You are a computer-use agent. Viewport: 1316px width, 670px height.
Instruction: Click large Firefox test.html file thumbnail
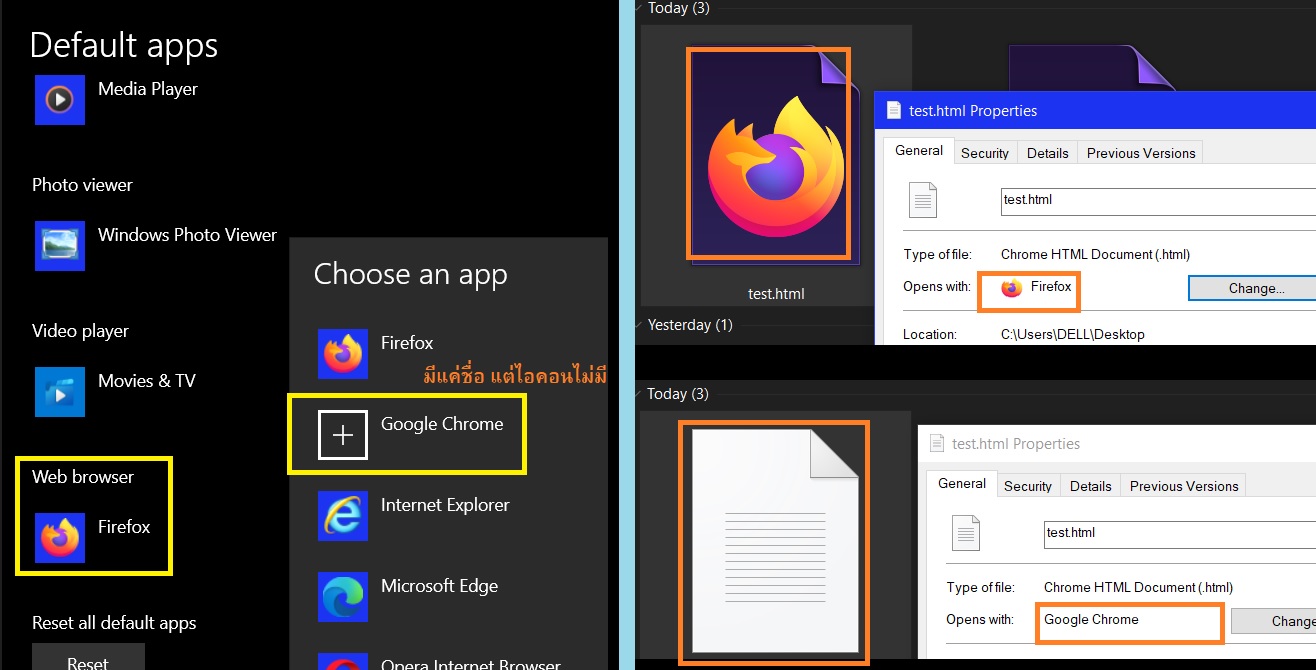click(x=775, y=155)
